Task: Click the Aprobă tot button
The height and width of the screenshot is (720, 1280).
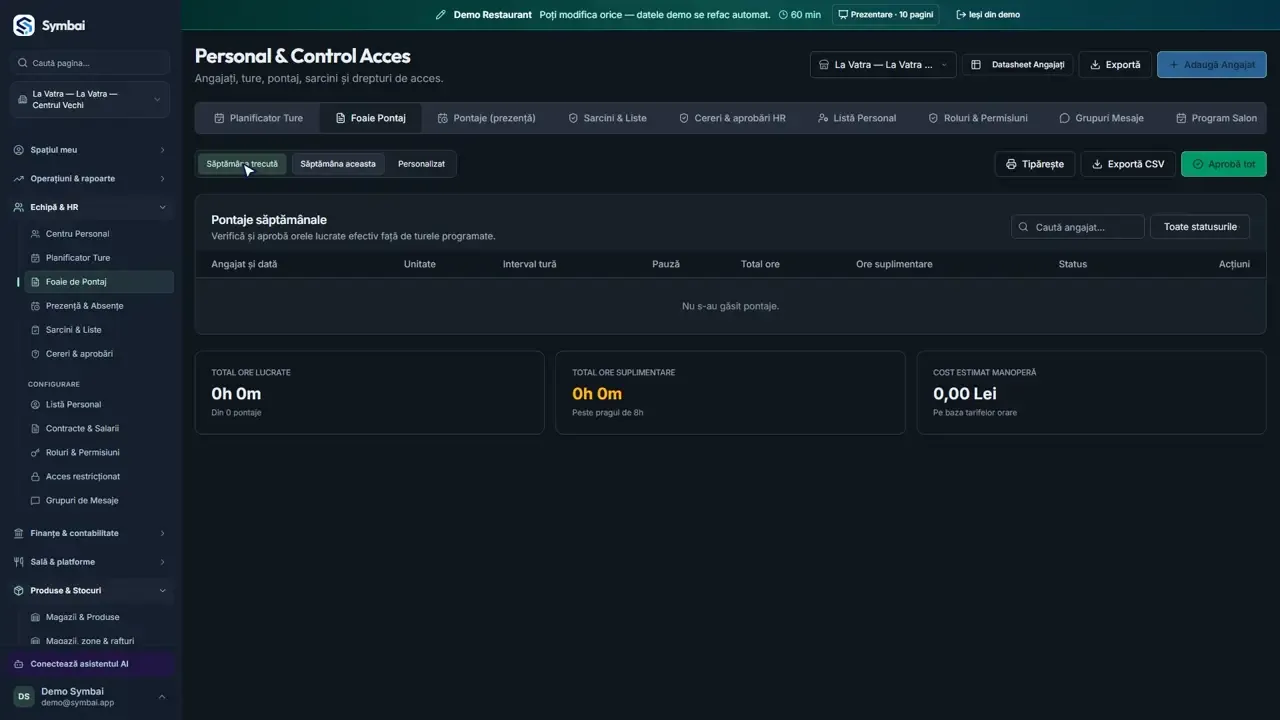Action: click(1224, 164)
